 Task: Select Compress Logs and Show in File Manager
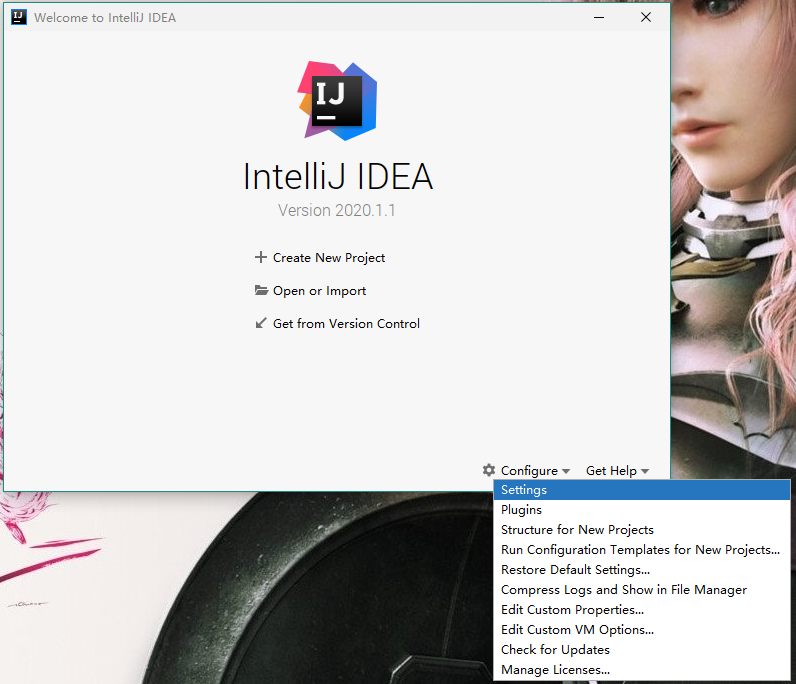(x=642, y=590)
